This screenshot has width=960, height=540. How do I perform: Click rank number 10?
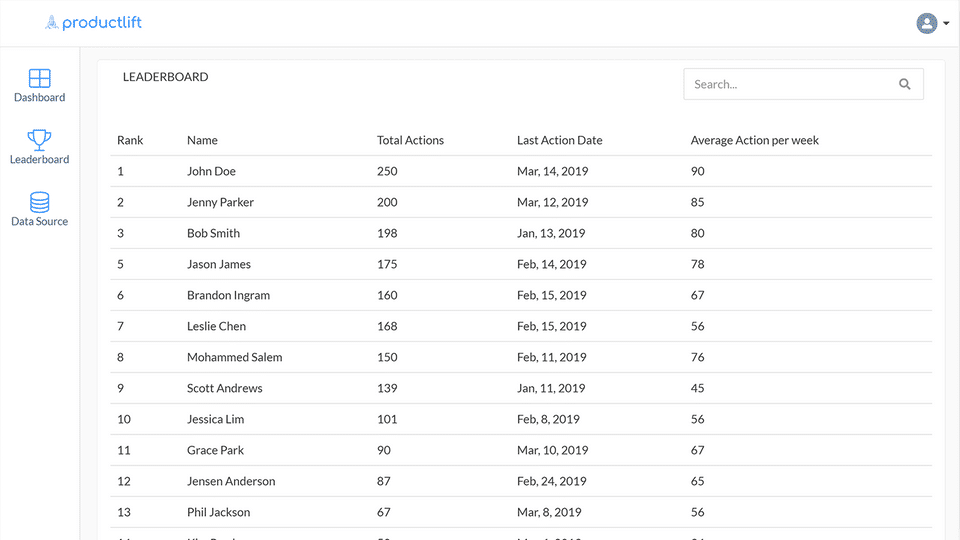pyautogui.click(x=124, y=419)
